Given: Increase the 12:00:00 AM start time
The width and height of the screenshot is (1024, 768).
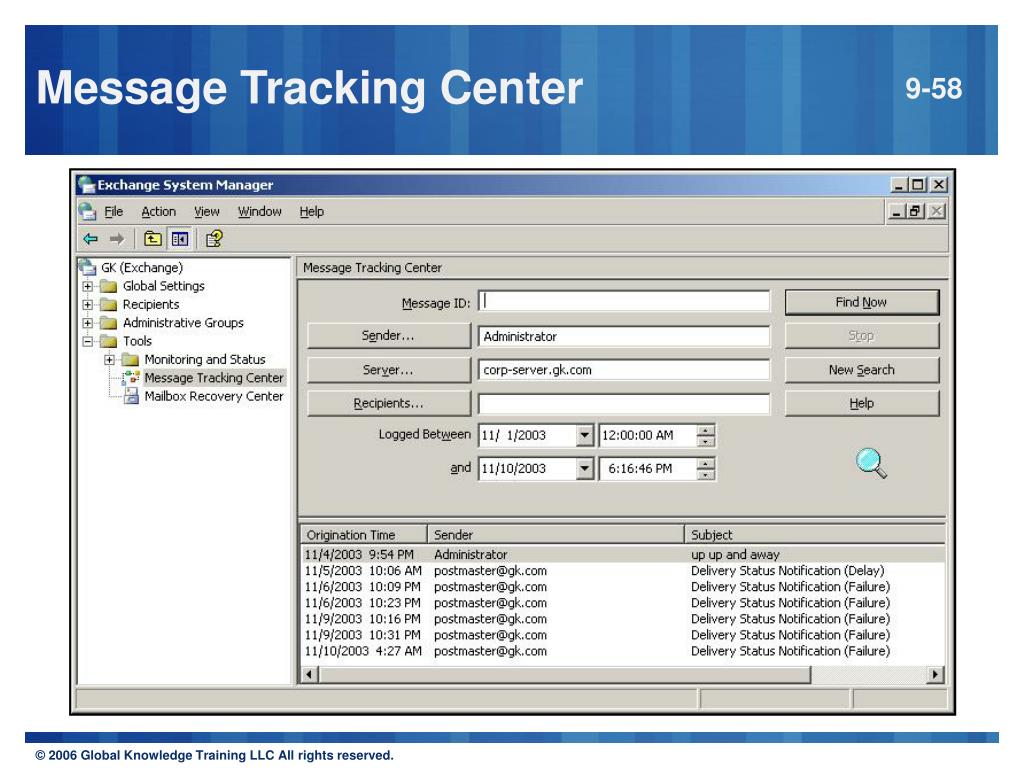Looking at the screenshot, I should tap(705, 430).
